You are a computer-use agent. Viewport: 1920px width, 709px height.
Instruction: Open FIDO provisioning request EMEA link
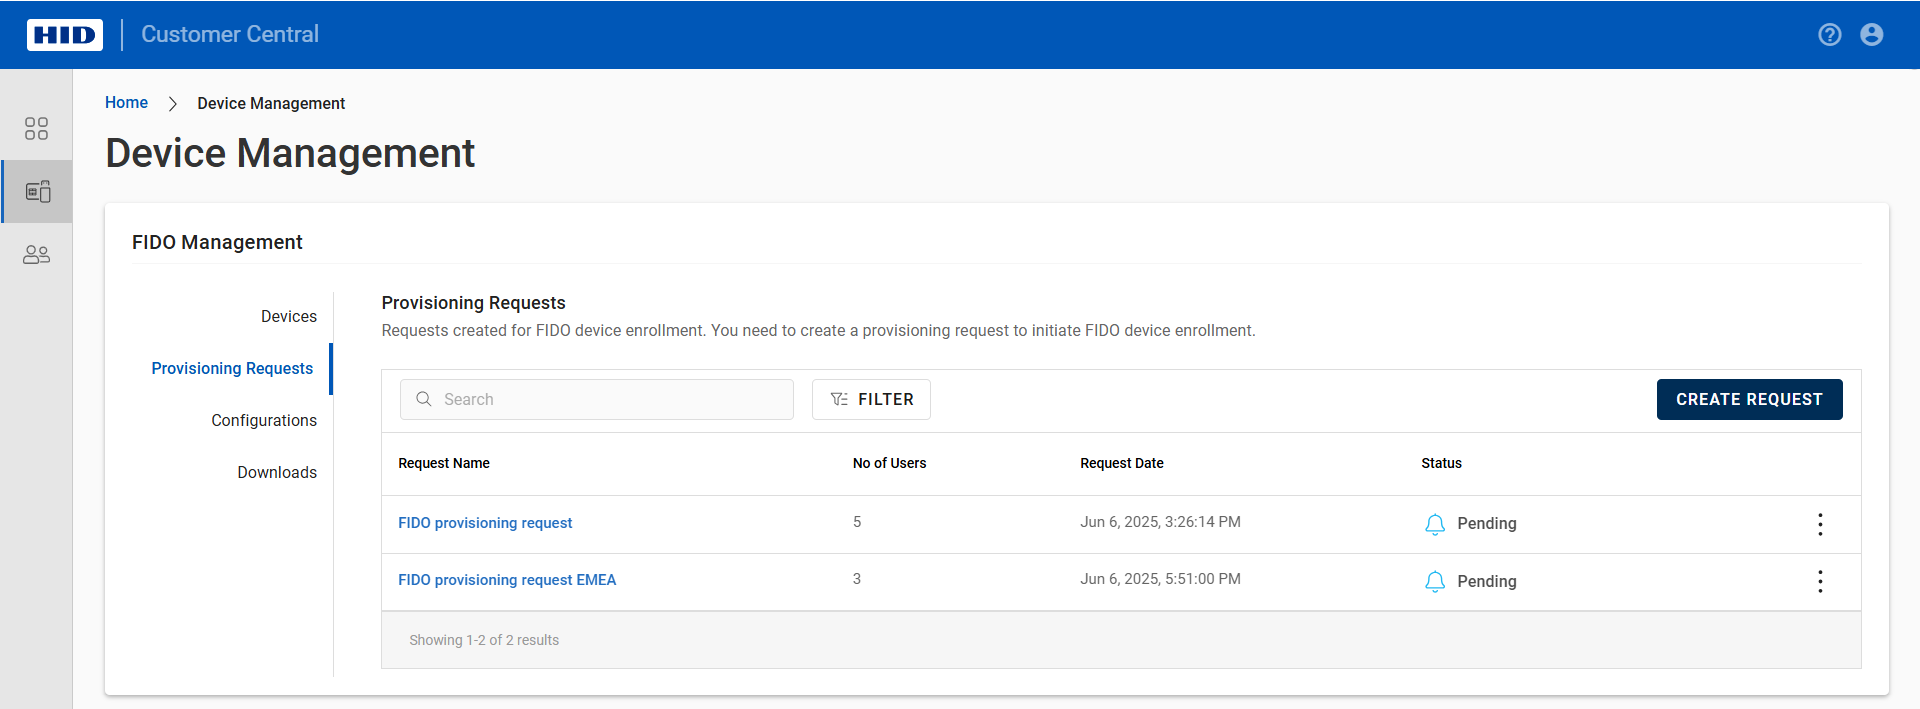(507, 580)
